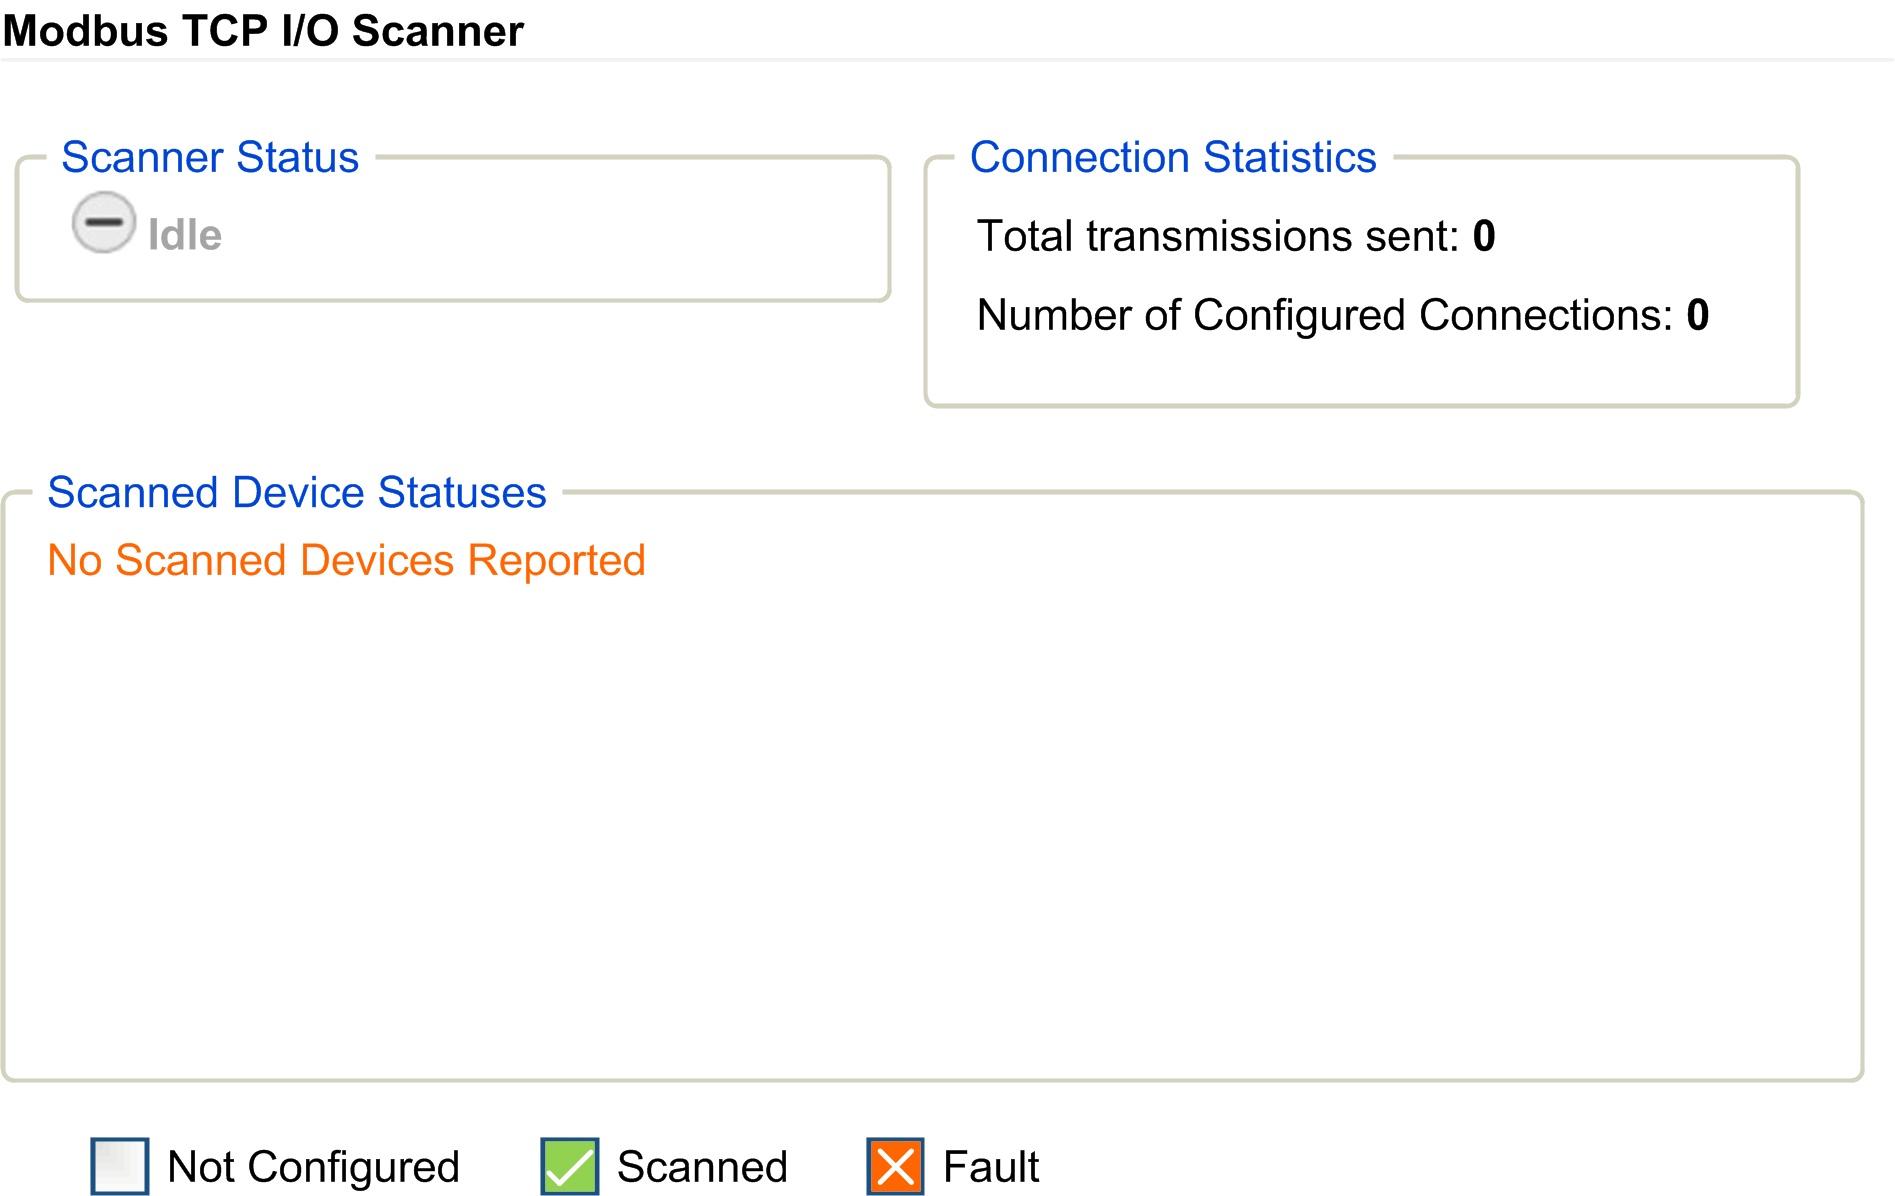Click the Modbus TCP I/O Scanner title
1895x1196 pixels.
pyautogui.click(x=263, y=31)
